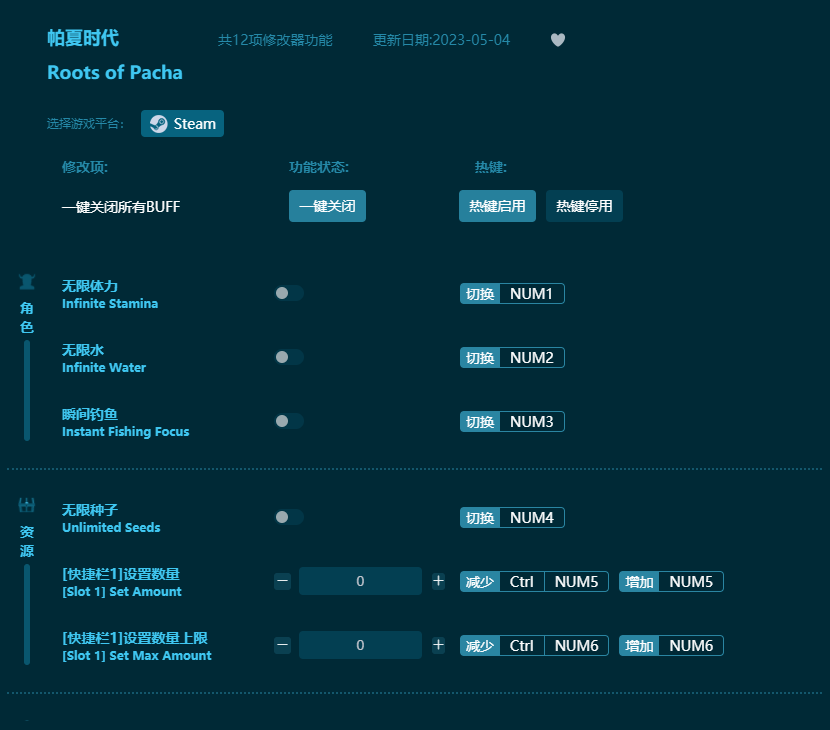The image size is (830, 730).
Task: Decrease Slot 1 Set Max Amount with minus
Action: (283, 645)
